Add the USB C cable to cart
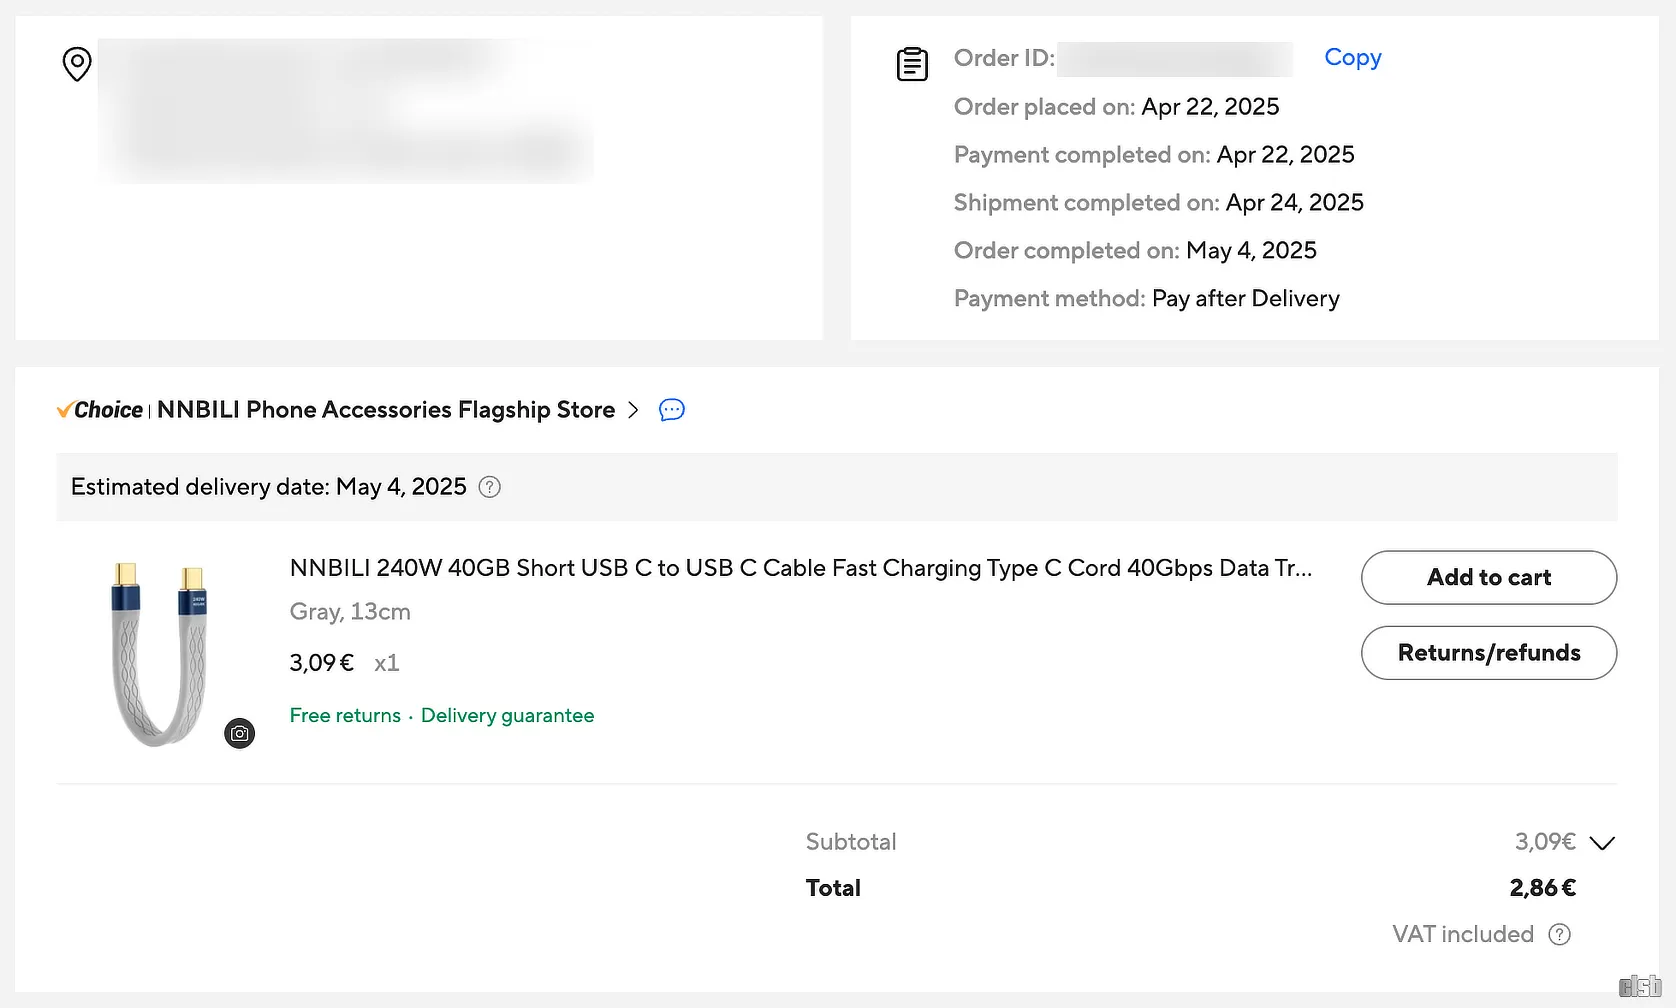This screenshot has width=1676, height=1008. click(1489, 577)
